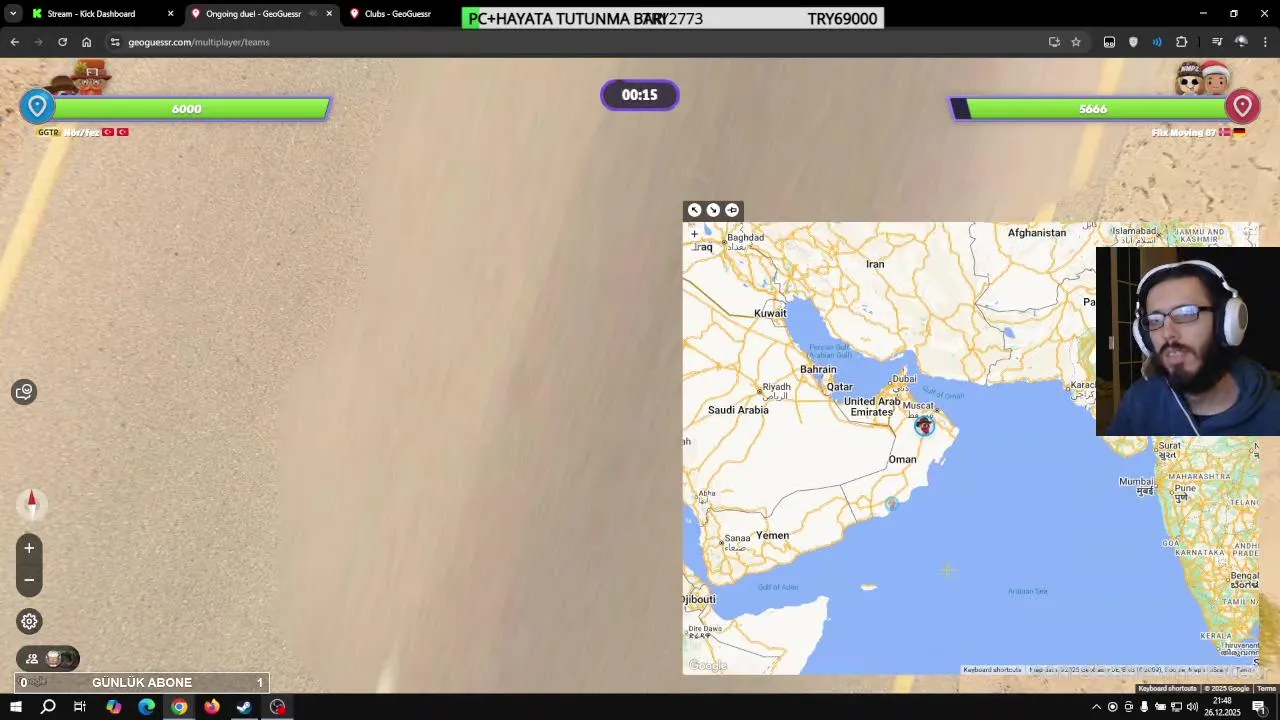Open the Windows Start menu
Screen dimensions: 1280x720
(x=16, y=707)
